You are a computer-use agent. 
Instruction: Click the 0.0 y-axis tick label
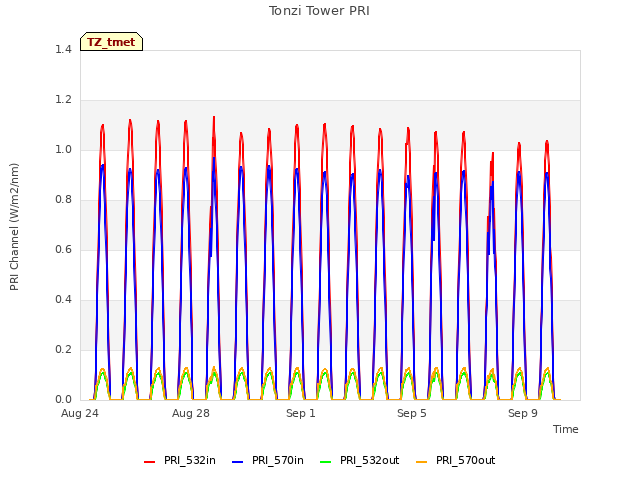(x=63, y=400)
